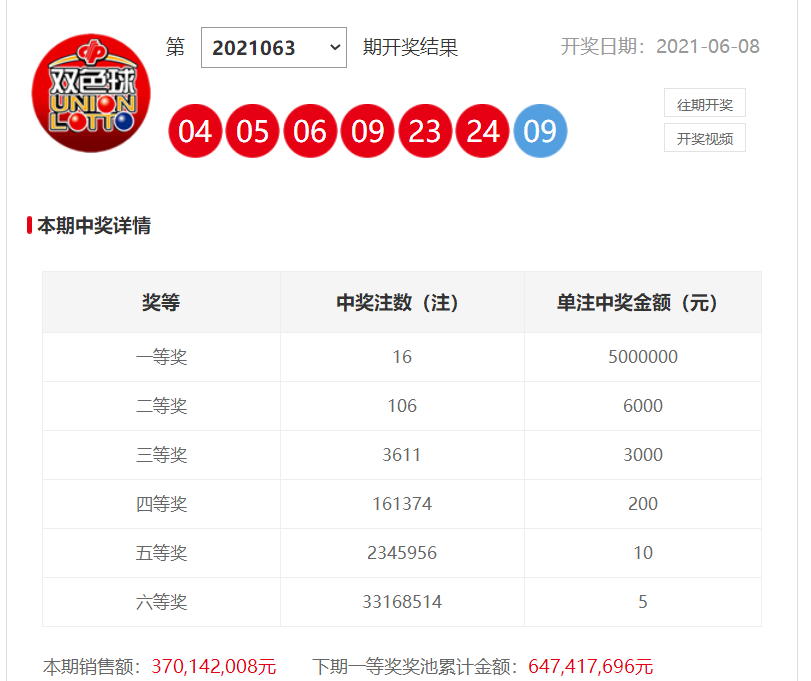Screen dimensions: 811x681
Task: Click the blue ball numbered 09
Action: (x=540, y=131)
